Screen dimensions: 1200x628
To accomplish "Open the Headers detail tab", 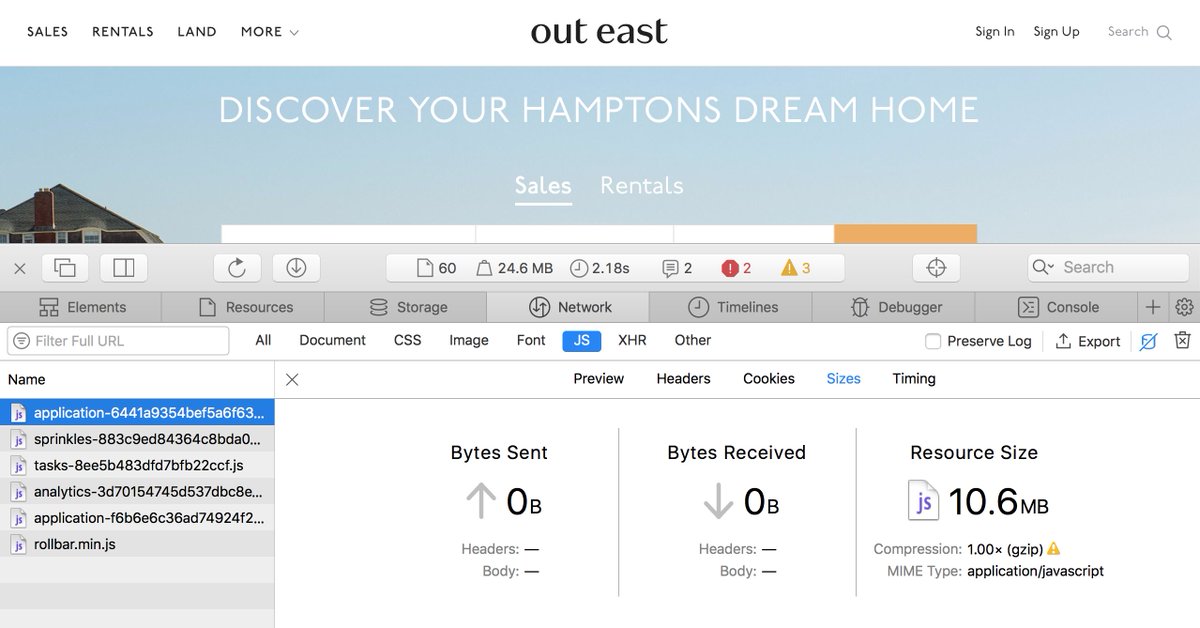I will 683,379.
